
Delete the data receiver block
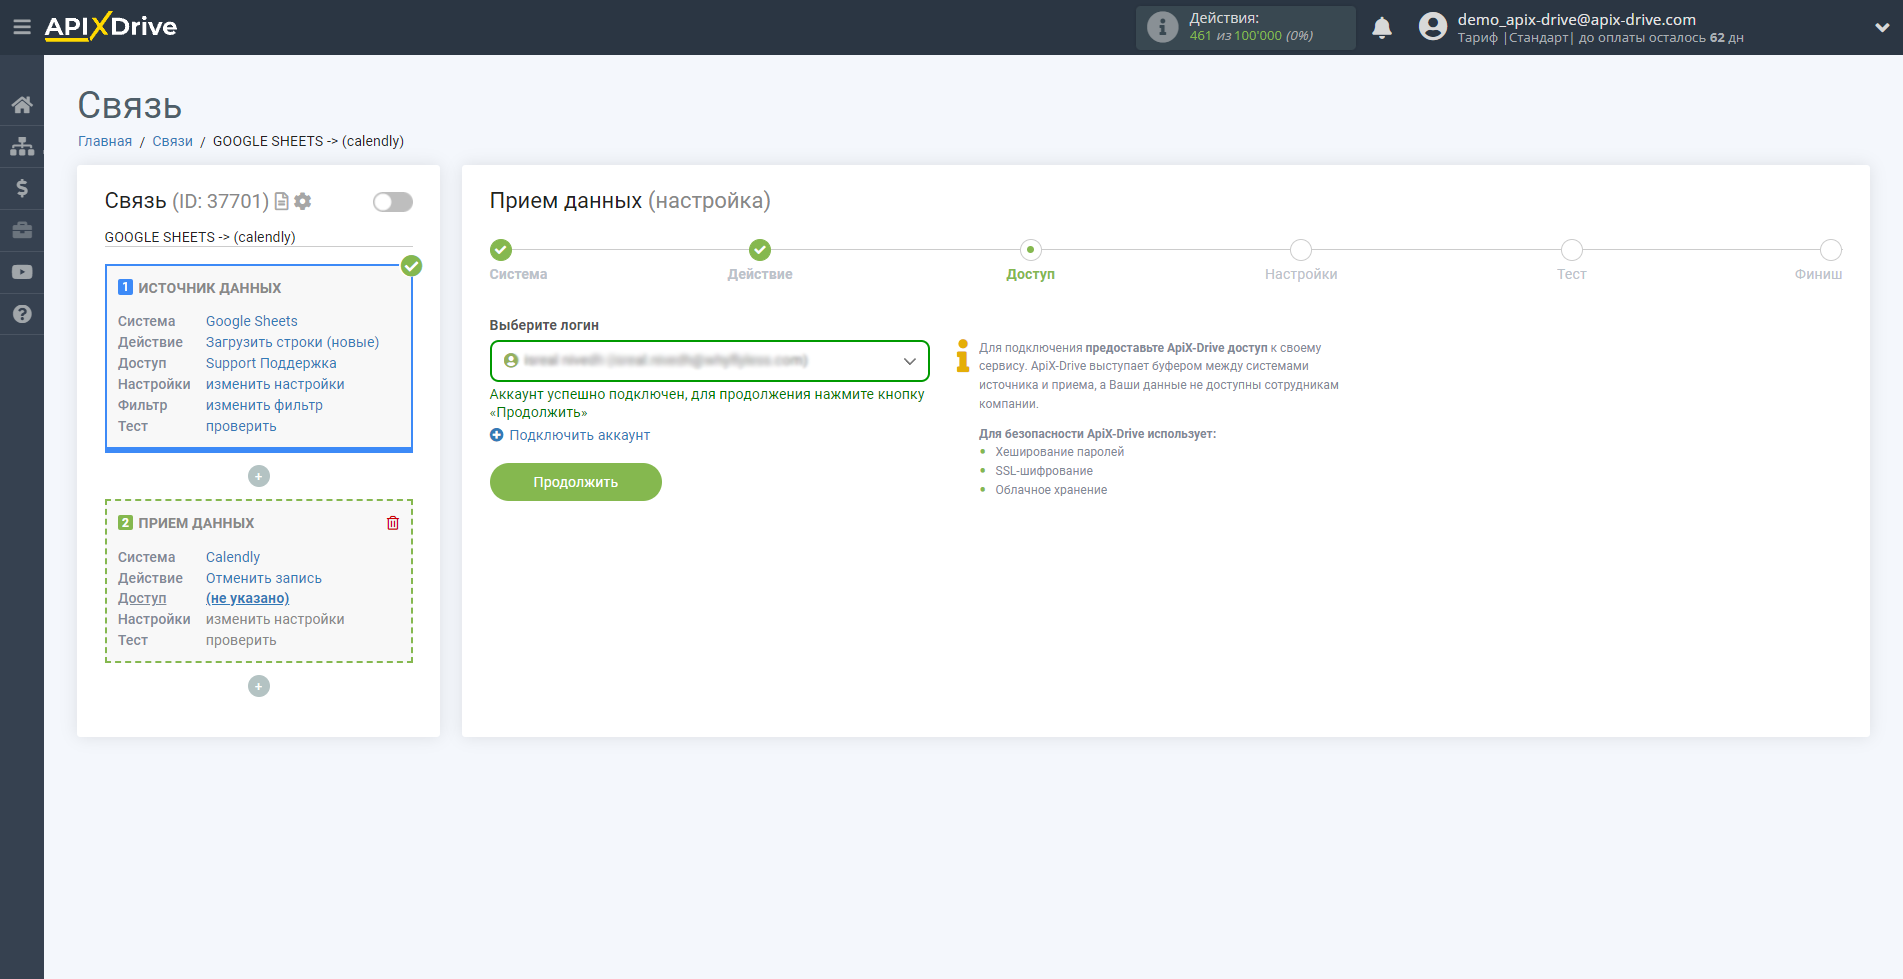click(x=393, y=523)
